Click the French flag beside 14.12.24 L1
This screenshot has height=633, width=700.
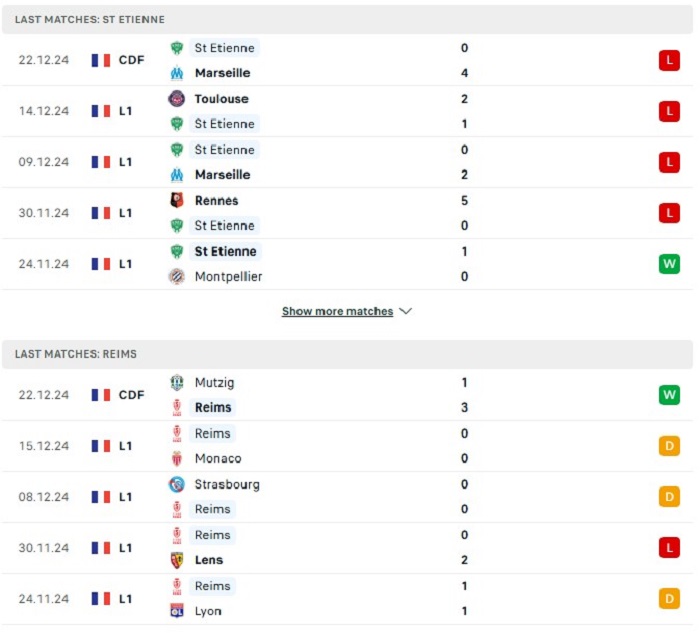(101, 111)
